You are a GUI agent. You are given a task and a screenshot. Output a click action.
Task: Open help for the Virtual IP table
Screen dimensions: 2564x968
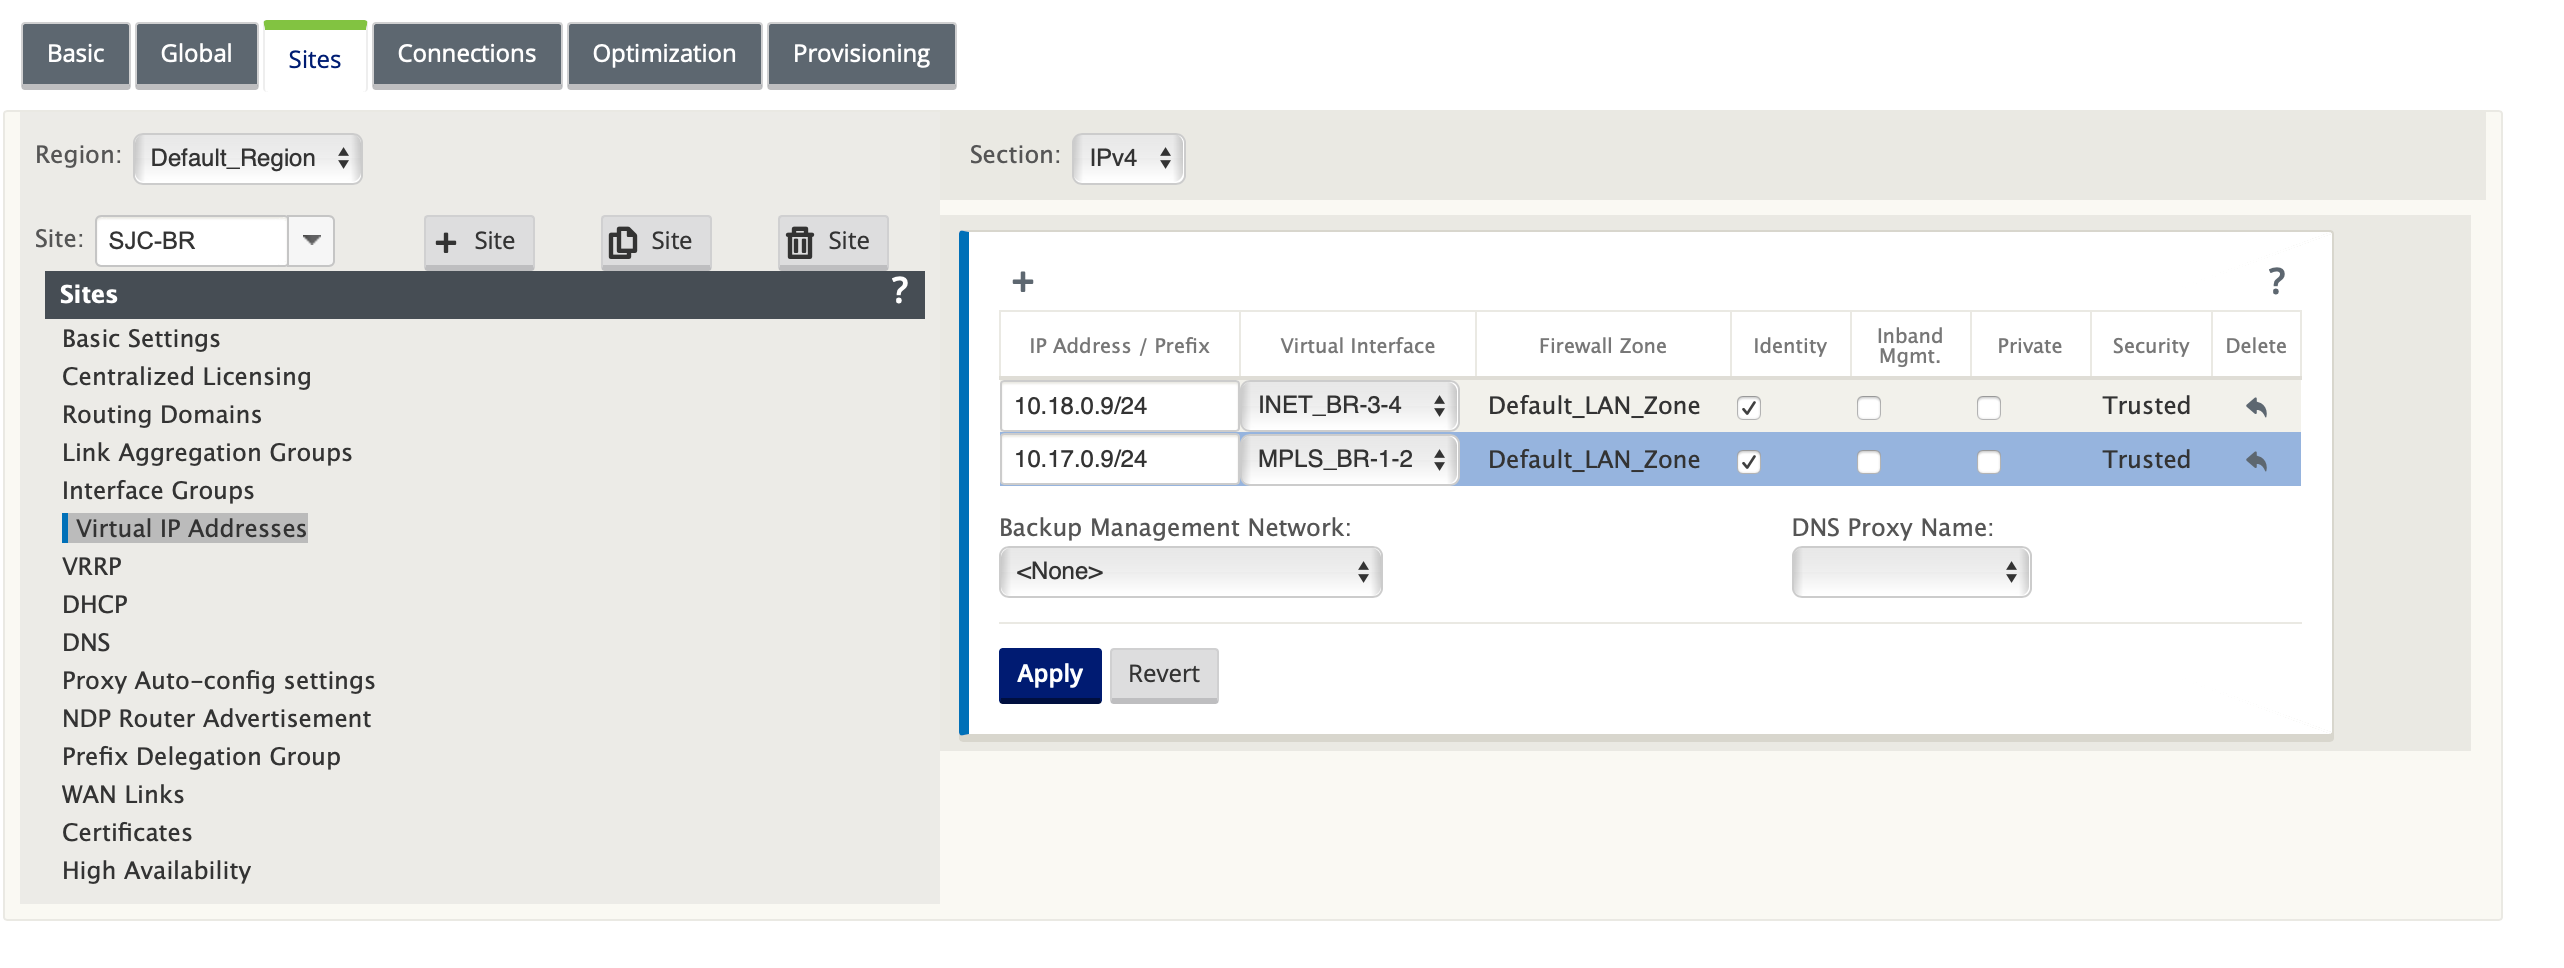tap(2276, 281)
